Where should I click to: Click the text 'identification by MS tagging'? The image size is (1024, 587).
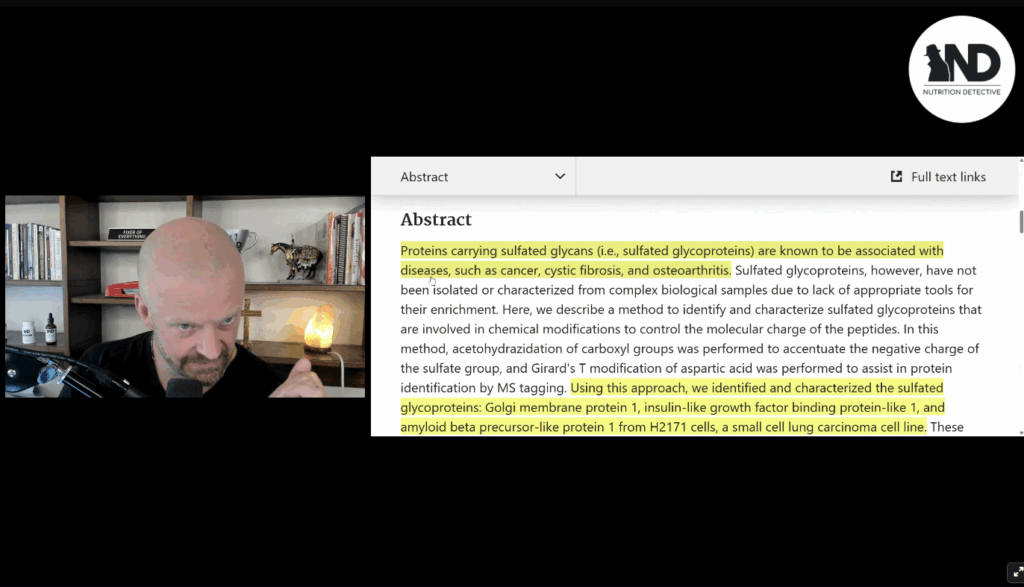(483, 388)
